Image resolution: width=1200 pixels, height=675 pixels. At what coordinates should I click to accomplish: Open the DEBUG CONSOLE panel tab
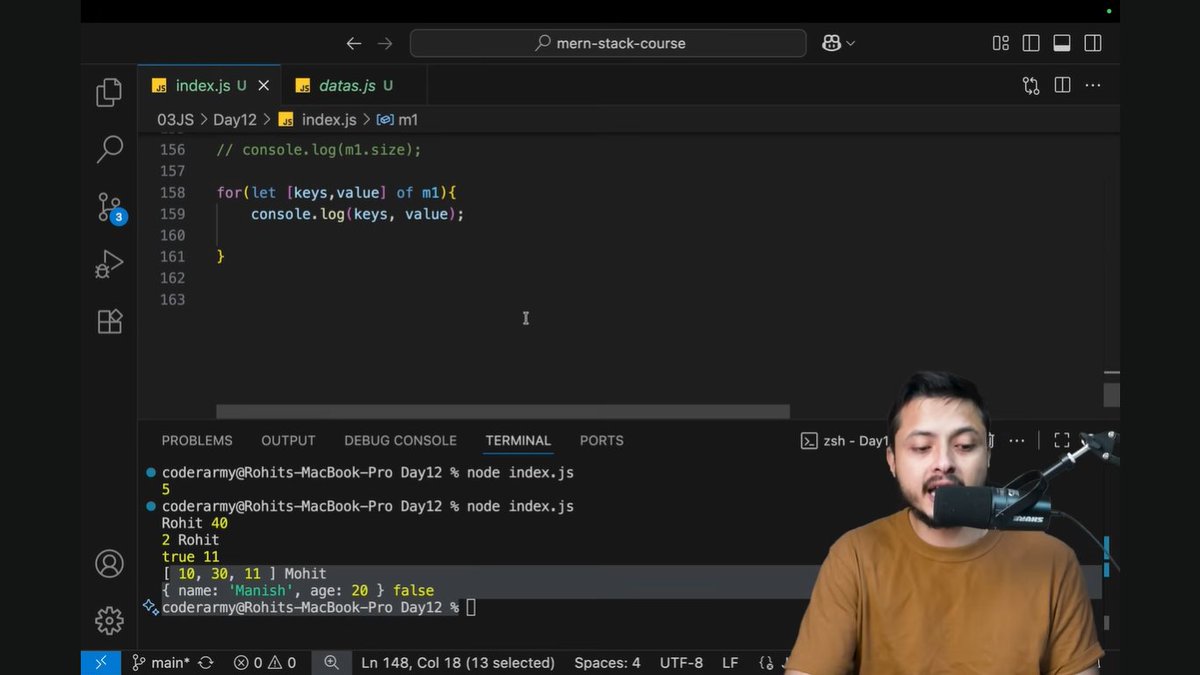coord(400,441)
